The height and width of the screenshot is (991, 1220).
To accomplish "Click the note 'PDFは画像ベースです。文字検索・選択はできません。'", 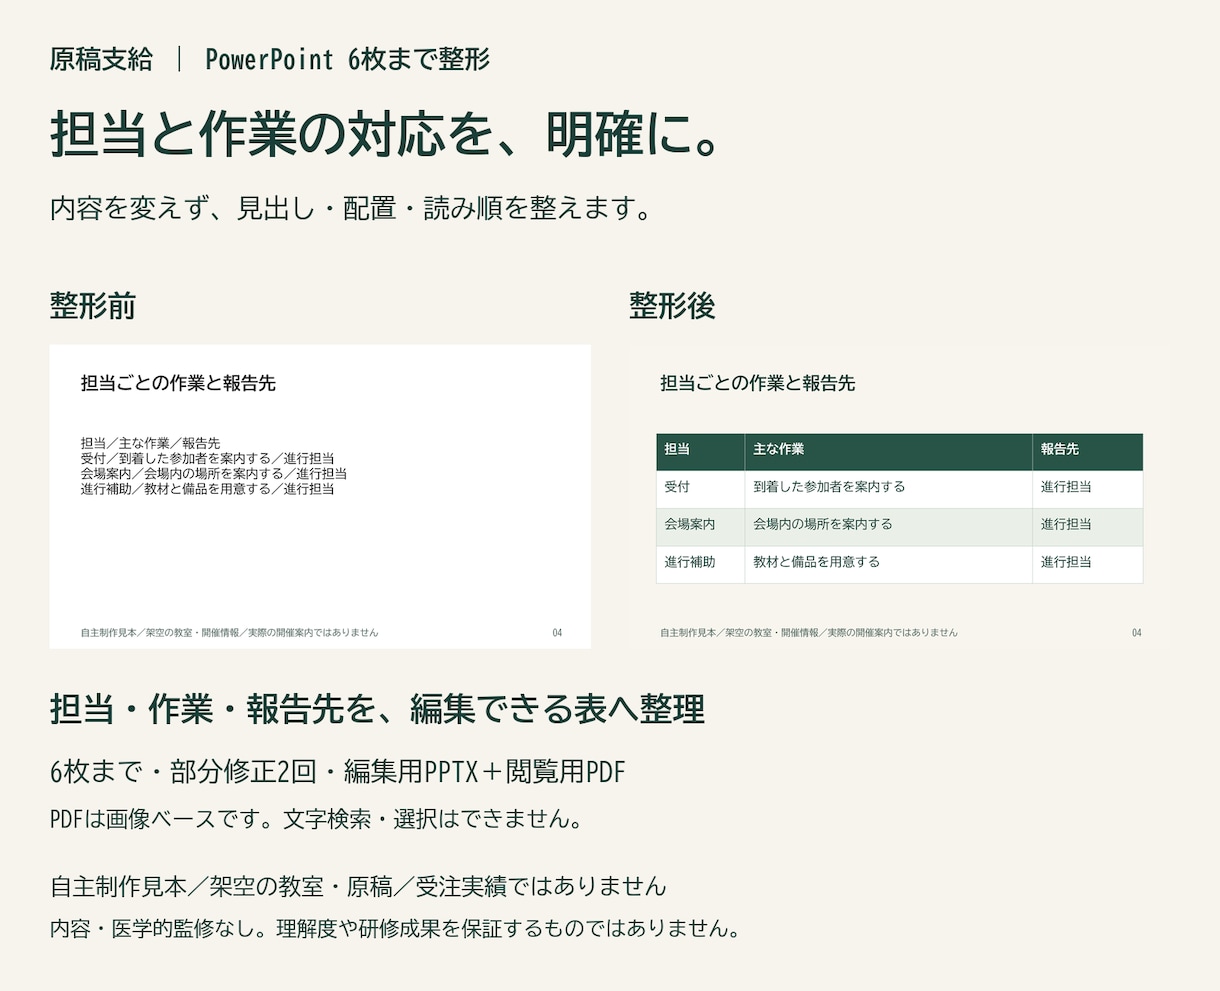I will click(316, 820).
